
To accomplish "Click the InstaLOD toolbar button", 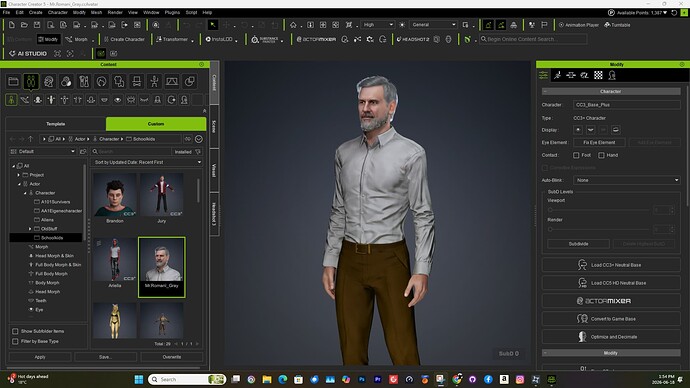I will click(x=219, y=39).
